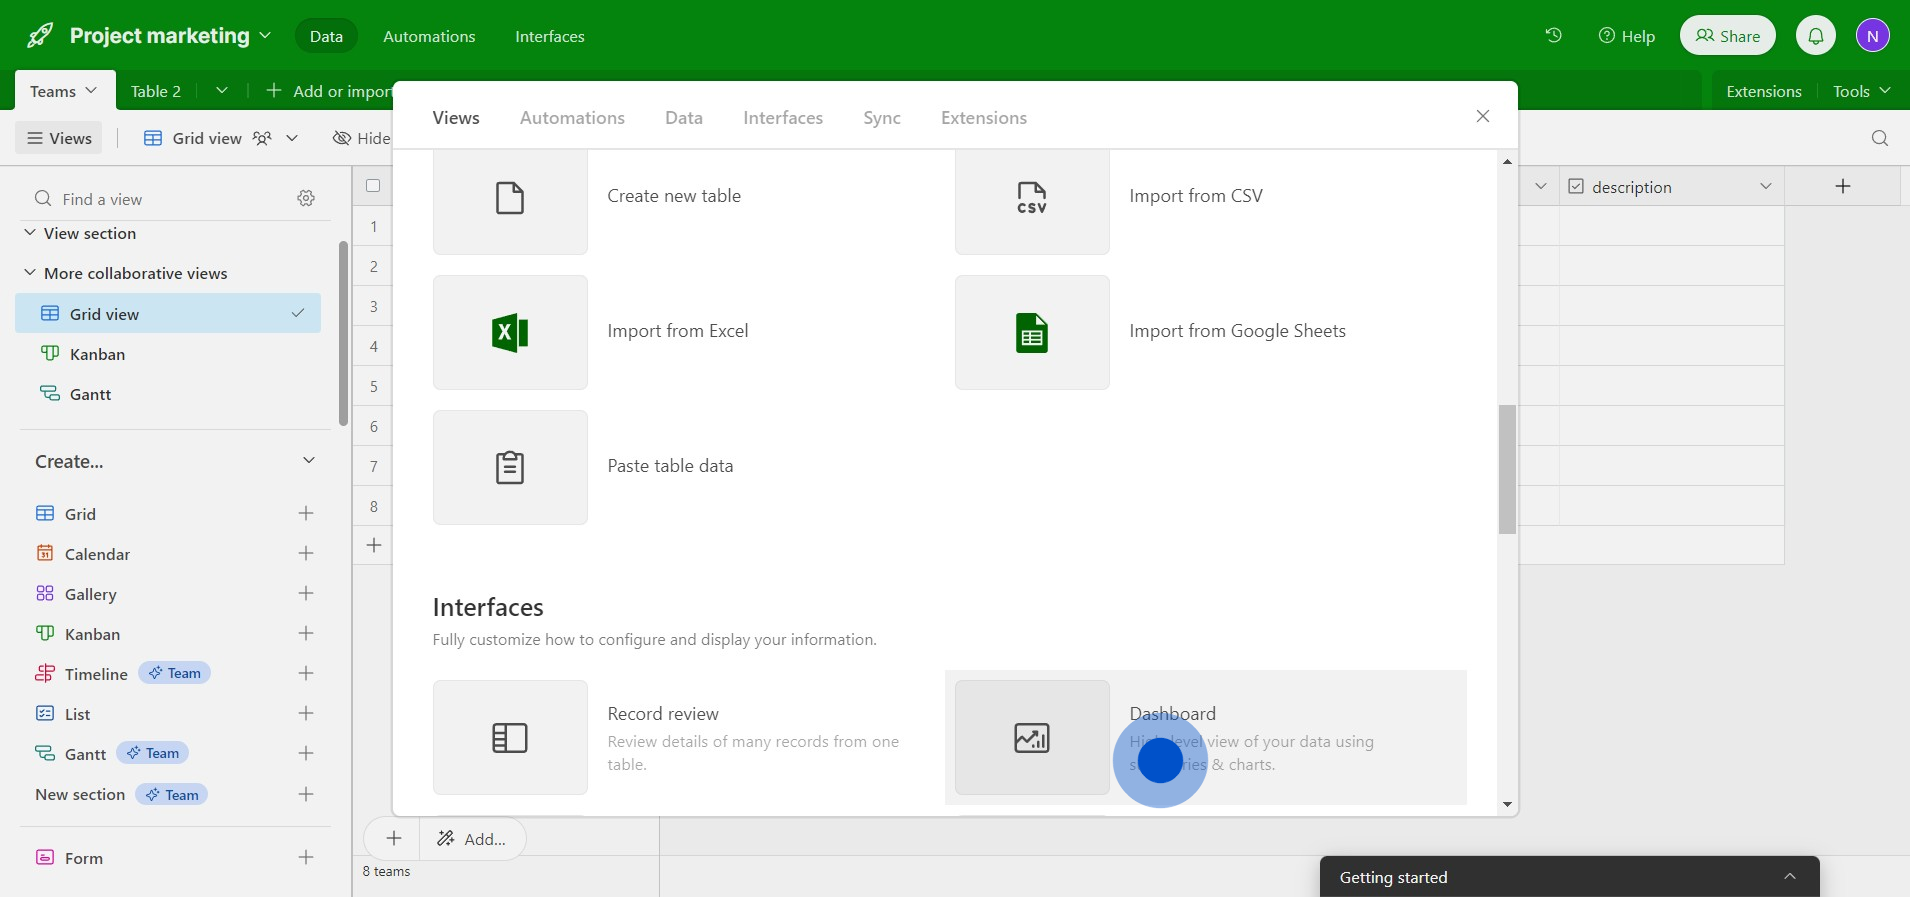Collapse View section expander
Image resolution: width=1910 pixels, height=897 pixels.
coord(30,232)
